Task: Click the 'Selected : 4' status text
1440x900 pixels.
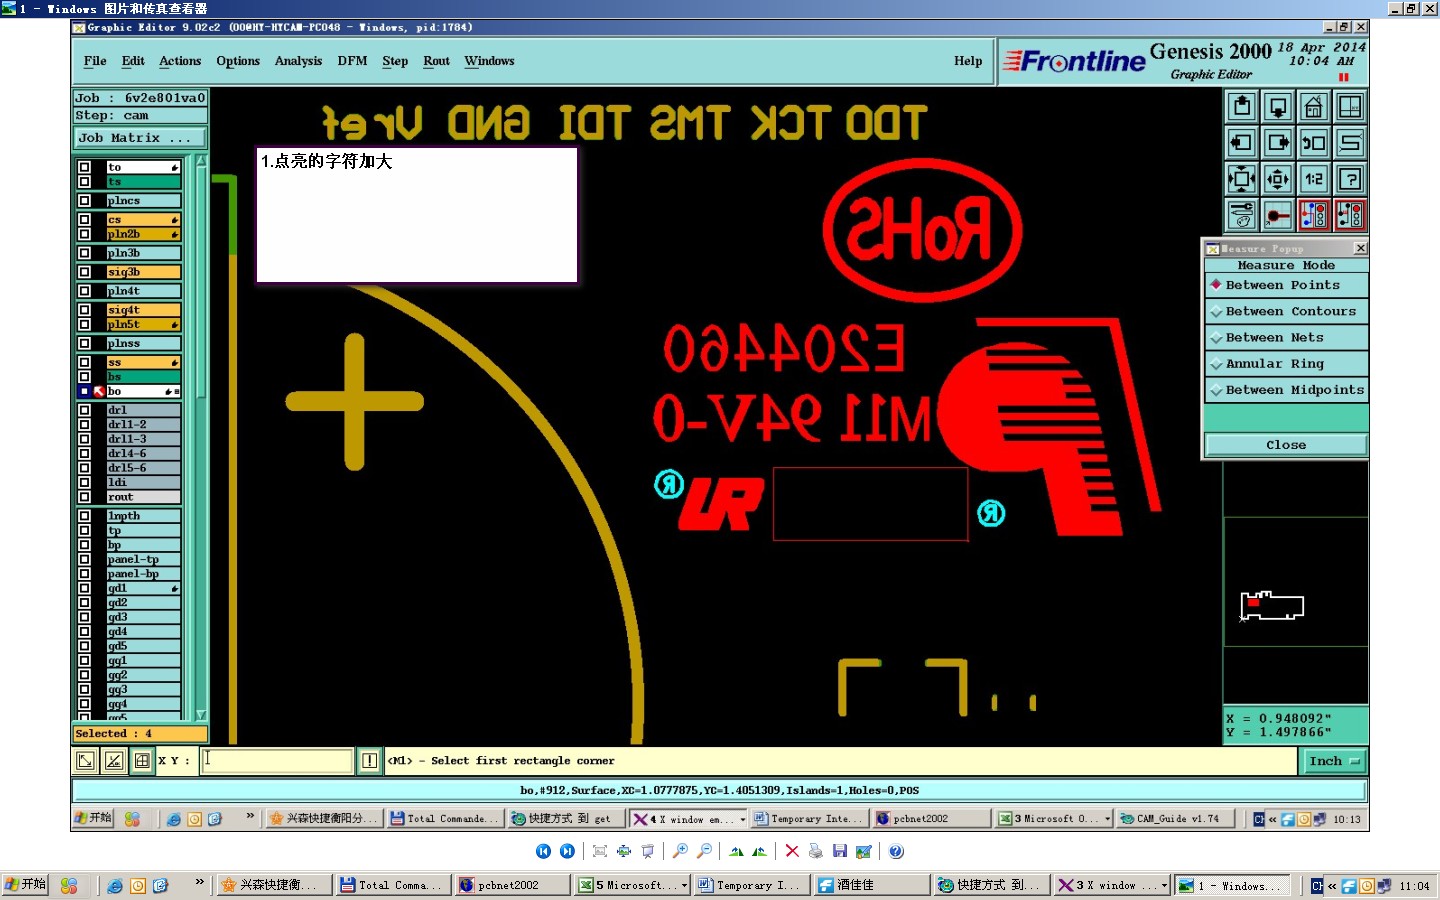Action: click(114, 734)
